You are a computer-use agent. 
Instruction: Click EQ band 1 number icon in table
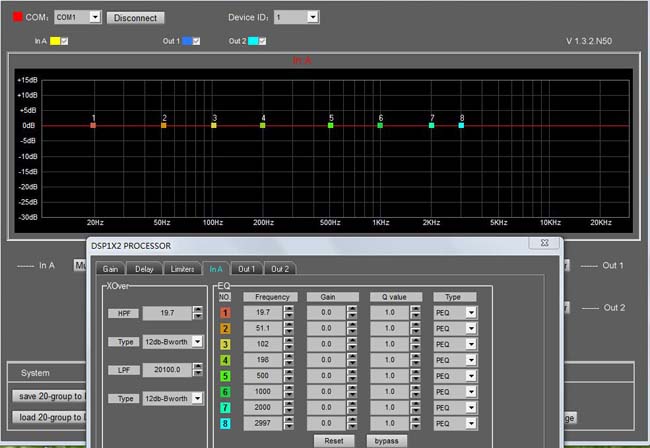point(225,313)
